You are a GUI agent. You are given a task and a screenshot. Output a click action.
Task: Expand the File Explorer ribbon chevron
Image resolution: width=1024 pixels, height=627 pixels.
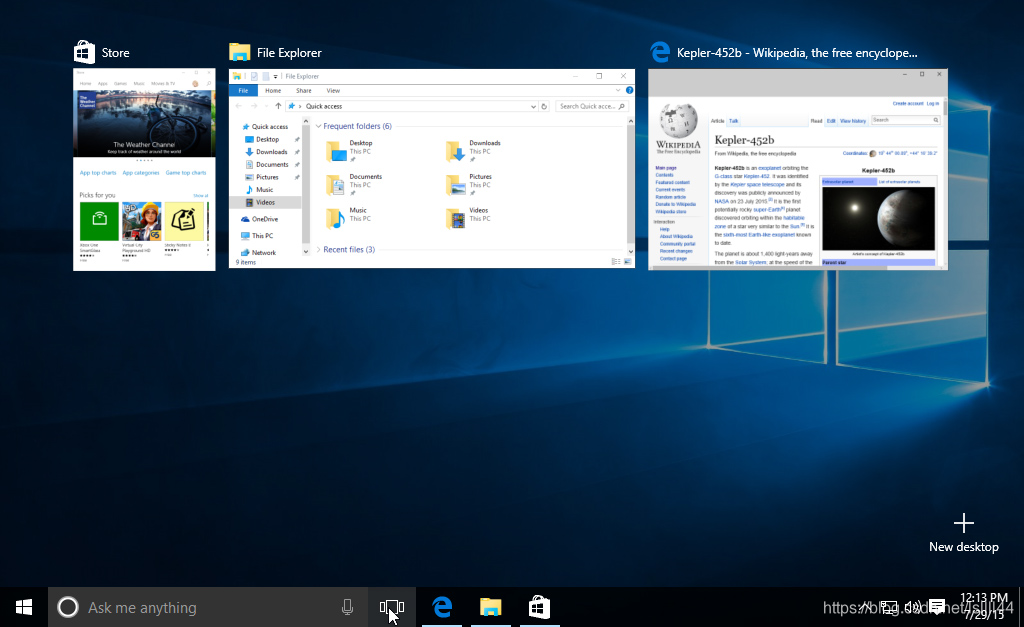[x=618, y=90]
